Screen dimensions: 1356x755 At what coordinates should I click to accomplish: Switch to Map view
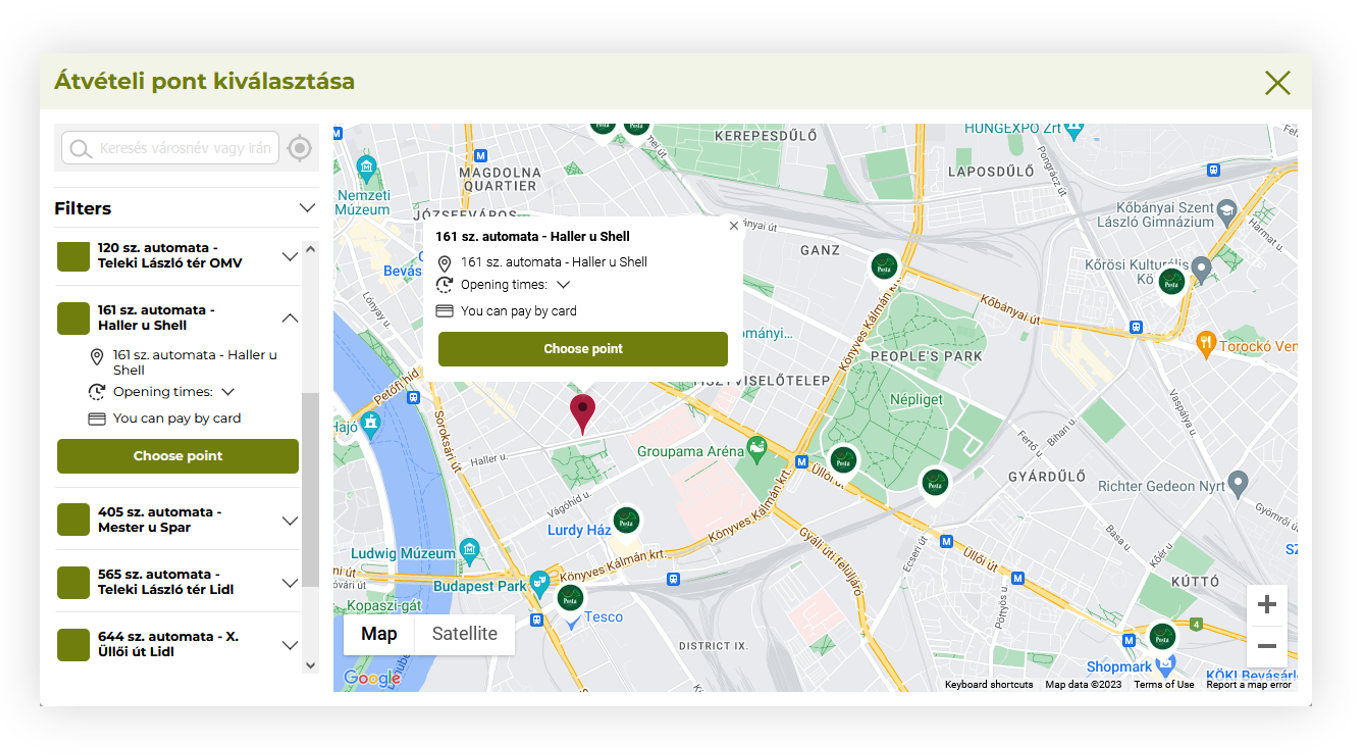pos(379,634)
